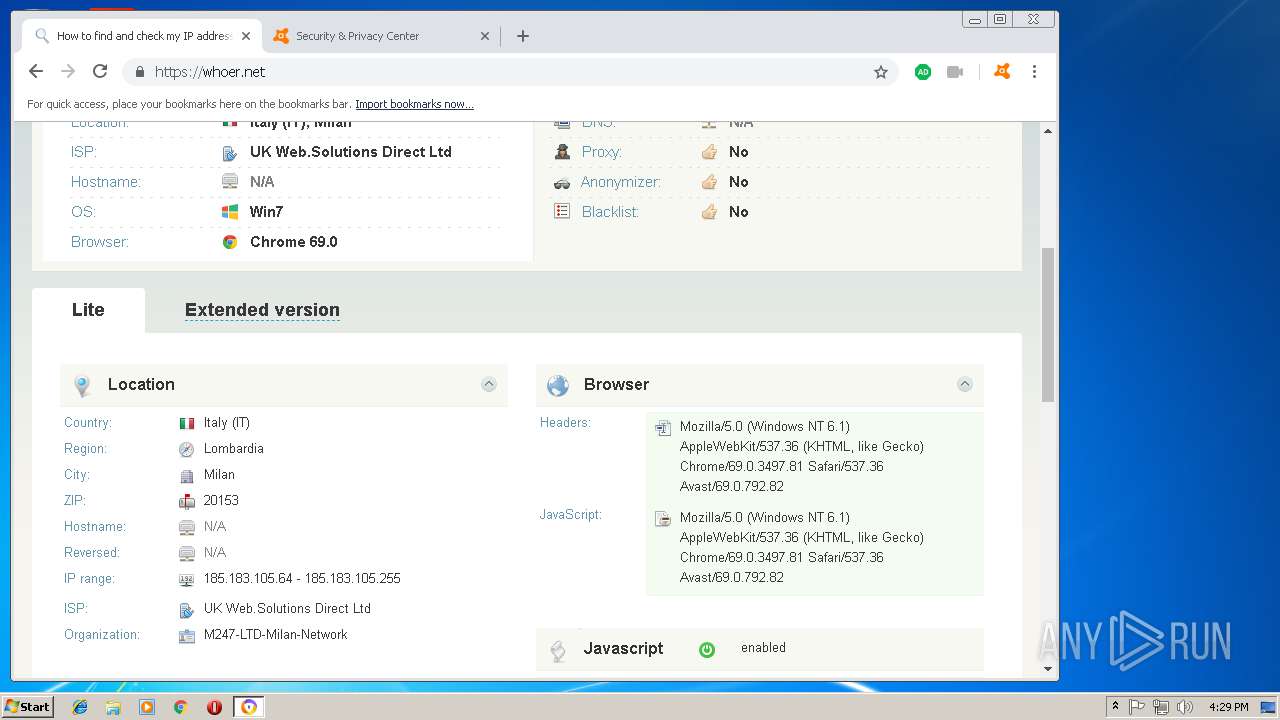The image size is (1280, 720).
Task: Click the Proxy spy icon
Action: tap(562, 152)
